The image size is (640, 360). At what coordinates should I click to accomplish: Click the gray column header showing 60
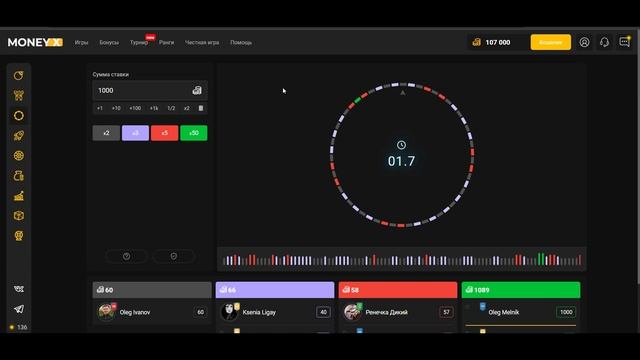coord(152,290)
